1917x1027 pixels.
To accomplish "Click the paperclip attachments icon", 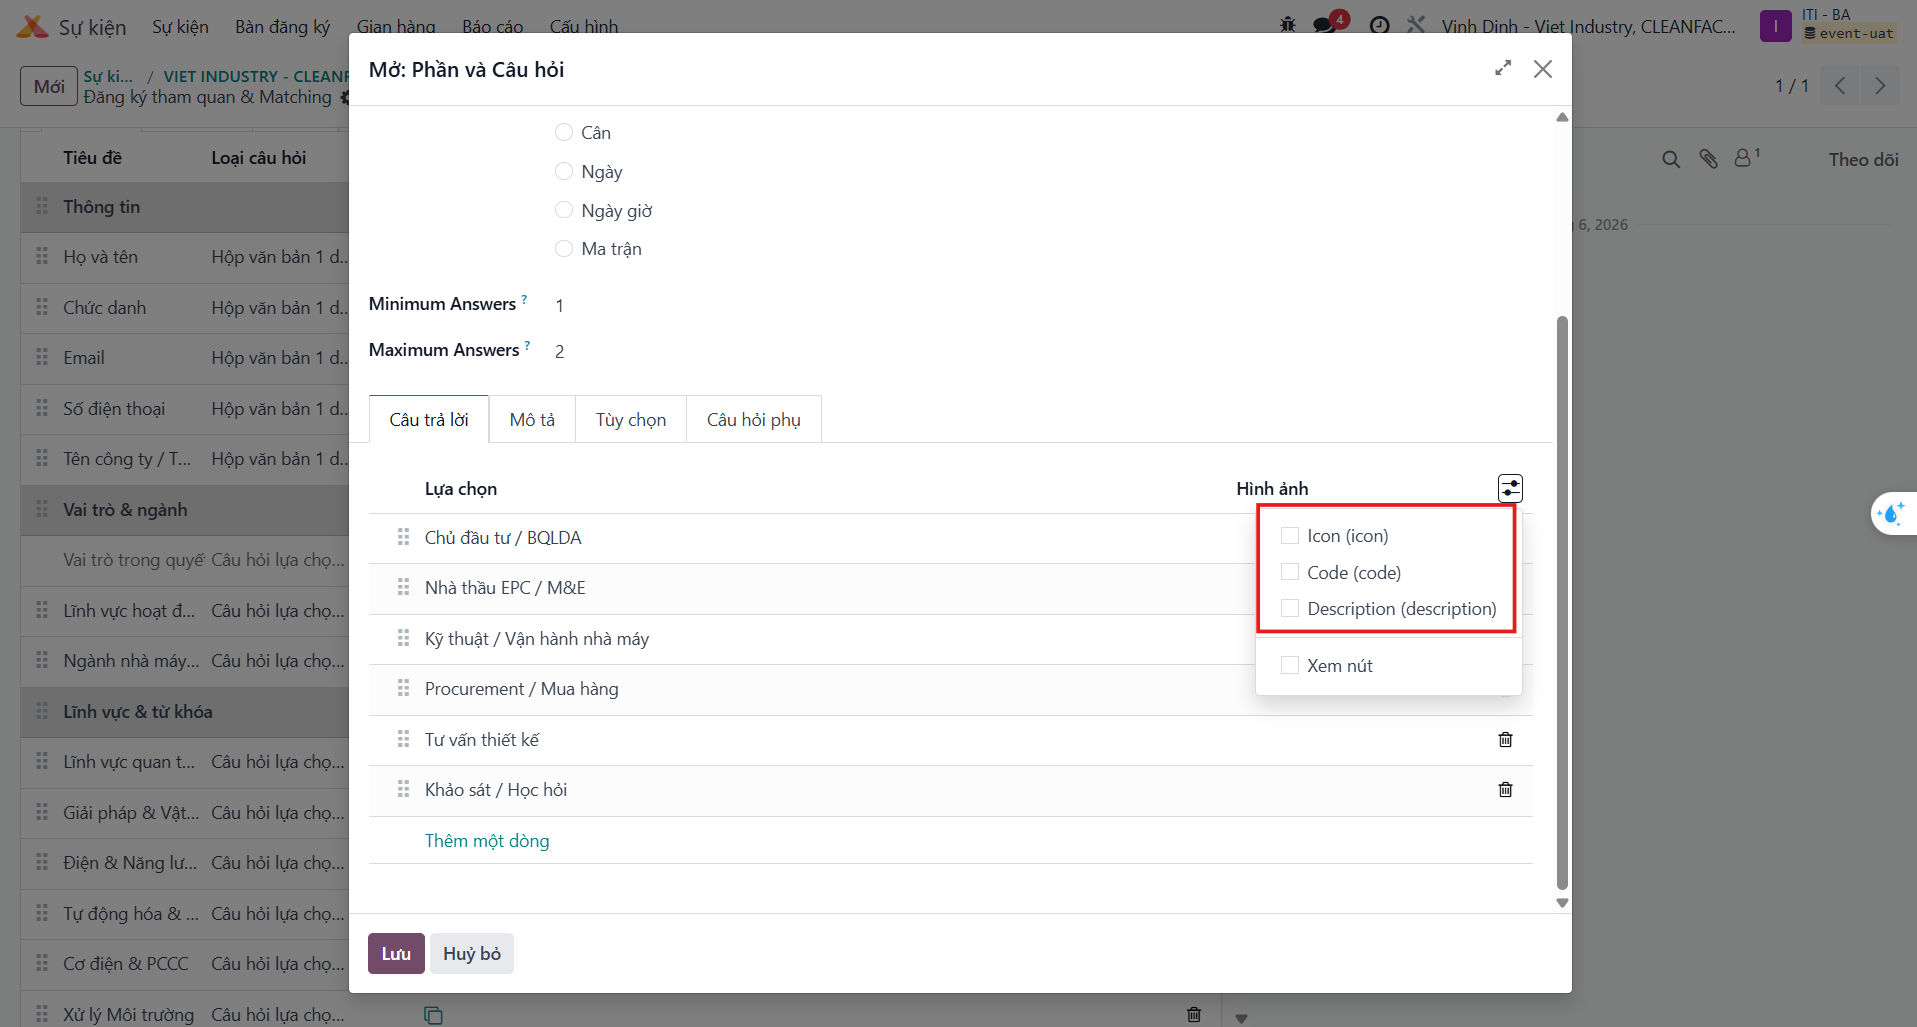I will [1708, 159].
